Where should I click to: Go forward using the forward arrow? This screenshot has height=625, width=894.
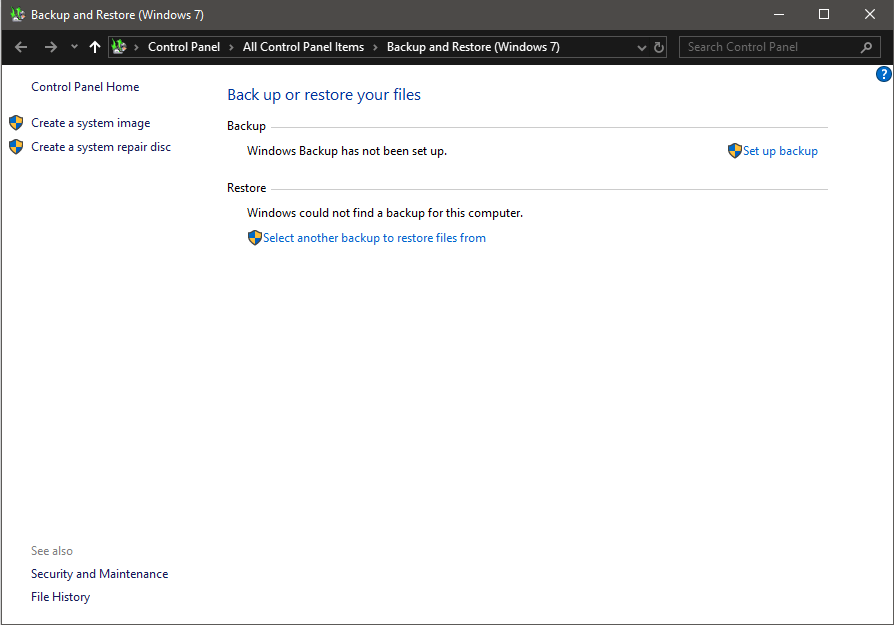[51, 47]
